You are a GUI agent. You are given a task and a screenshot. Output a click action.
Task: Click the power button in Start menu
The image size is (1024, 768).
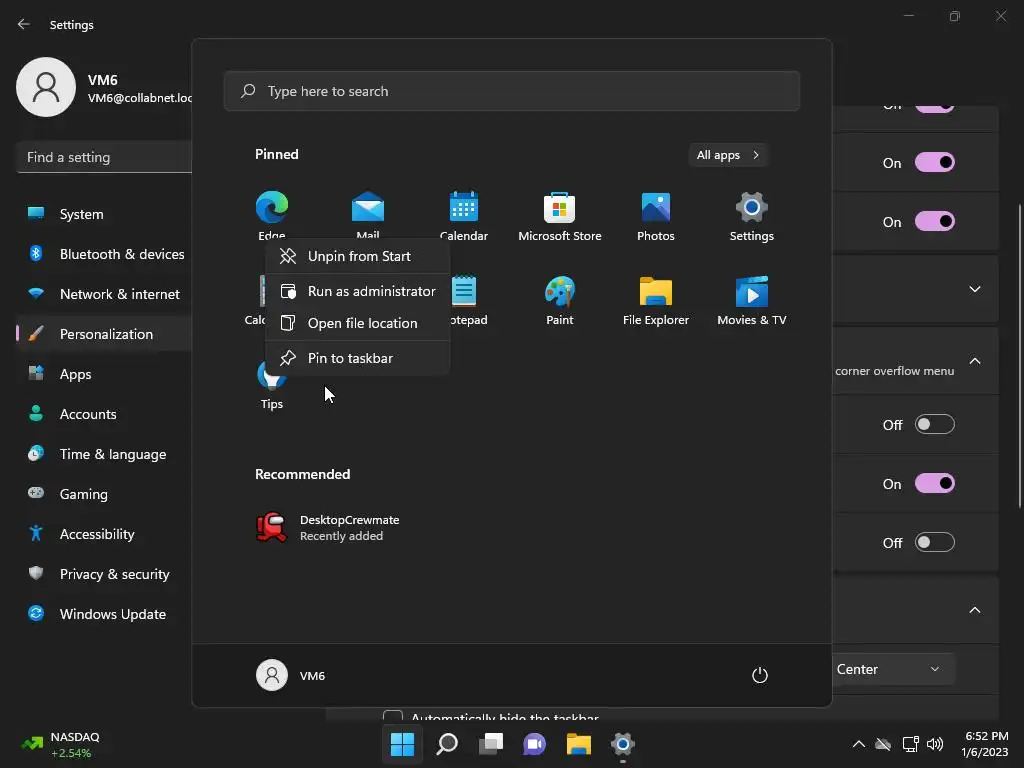760,675
